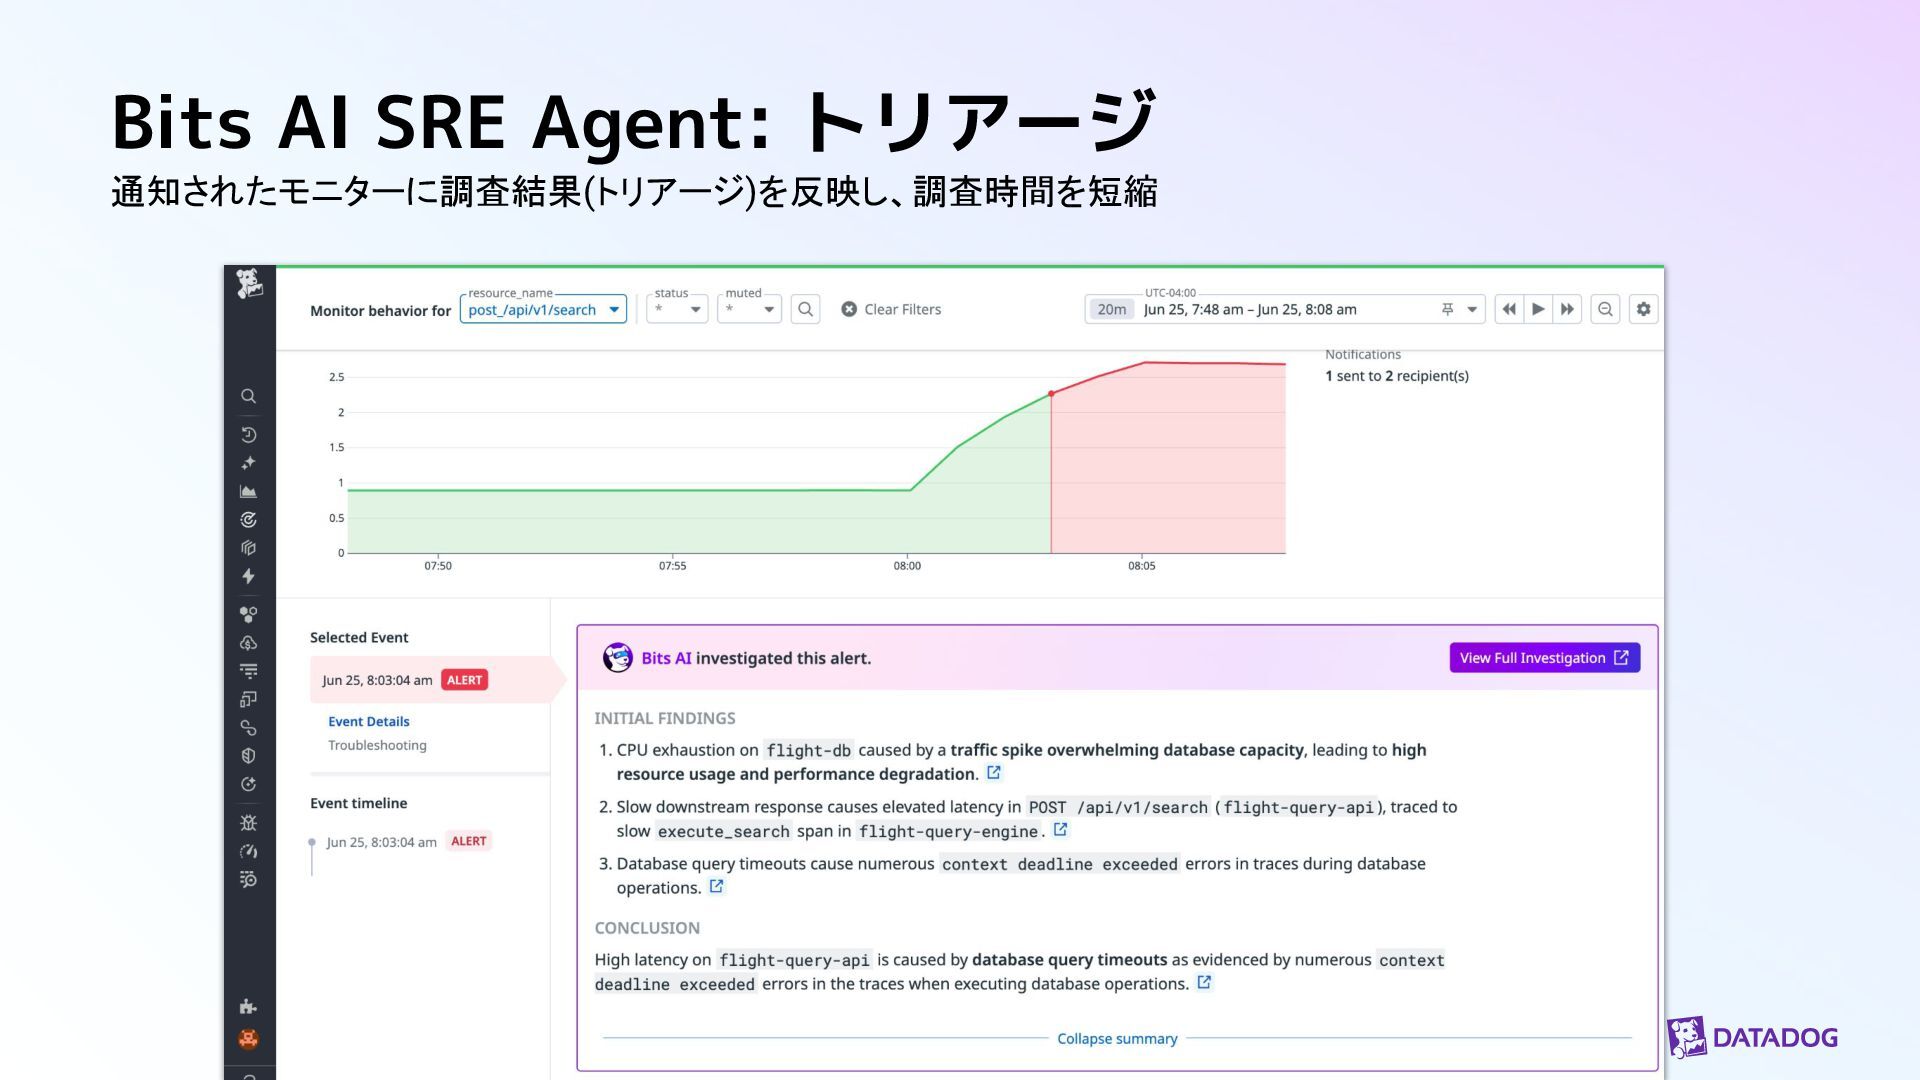This screenshot has height=1080, width=1920.
Task: Click the alert trigger point on graph
Action: point(1051,394)
